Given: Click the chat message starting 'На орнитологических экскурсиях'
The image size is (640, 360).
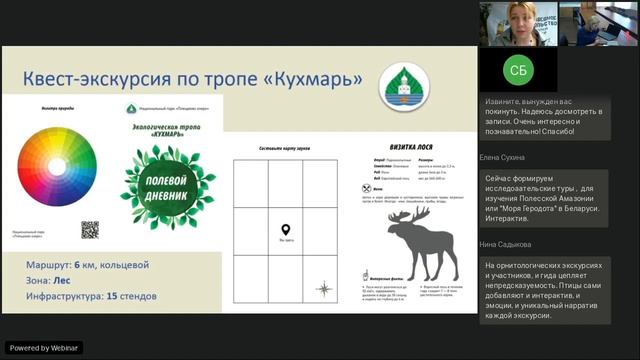Looking at the screenshot, I should click(545, 290).
